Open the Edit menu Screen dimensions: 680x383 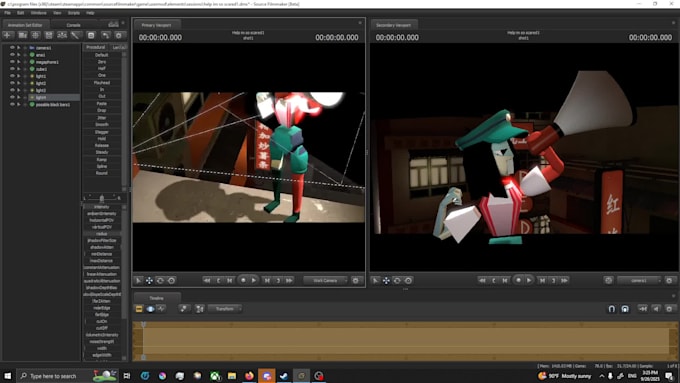click(x=20, y=13)
